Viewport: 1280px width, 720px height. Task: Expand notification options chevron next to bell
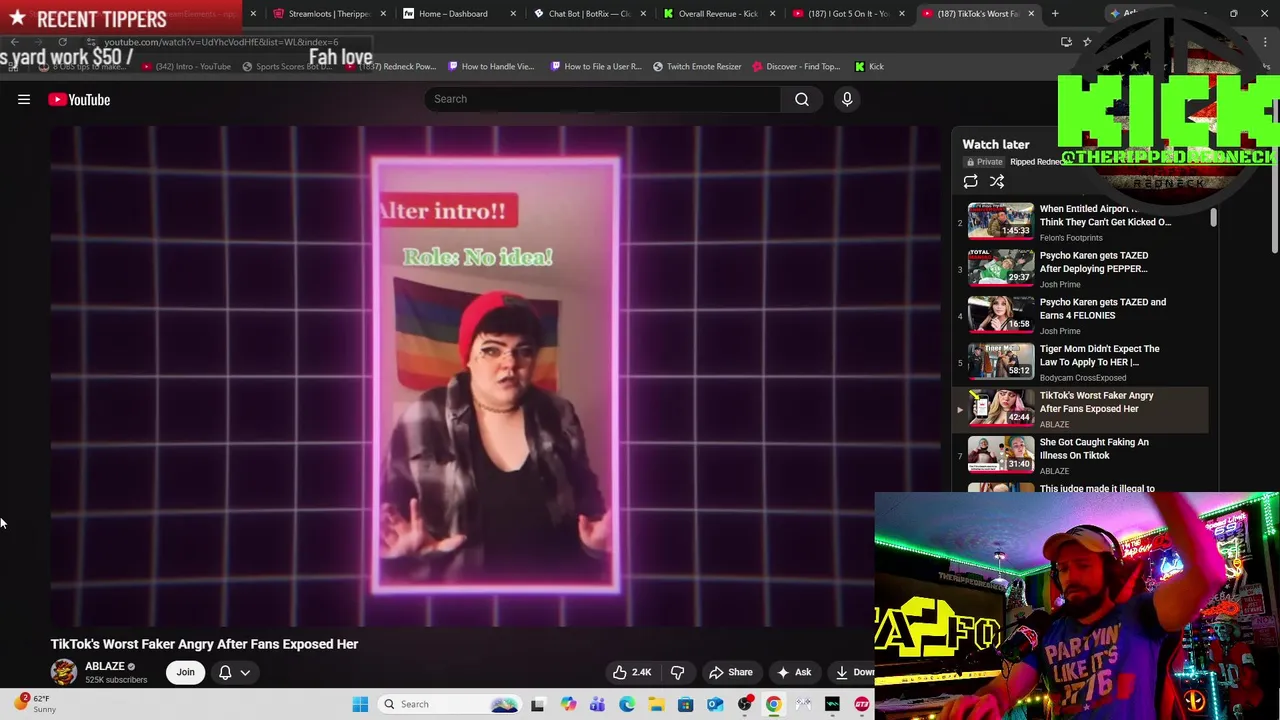[x=245, y=672]
